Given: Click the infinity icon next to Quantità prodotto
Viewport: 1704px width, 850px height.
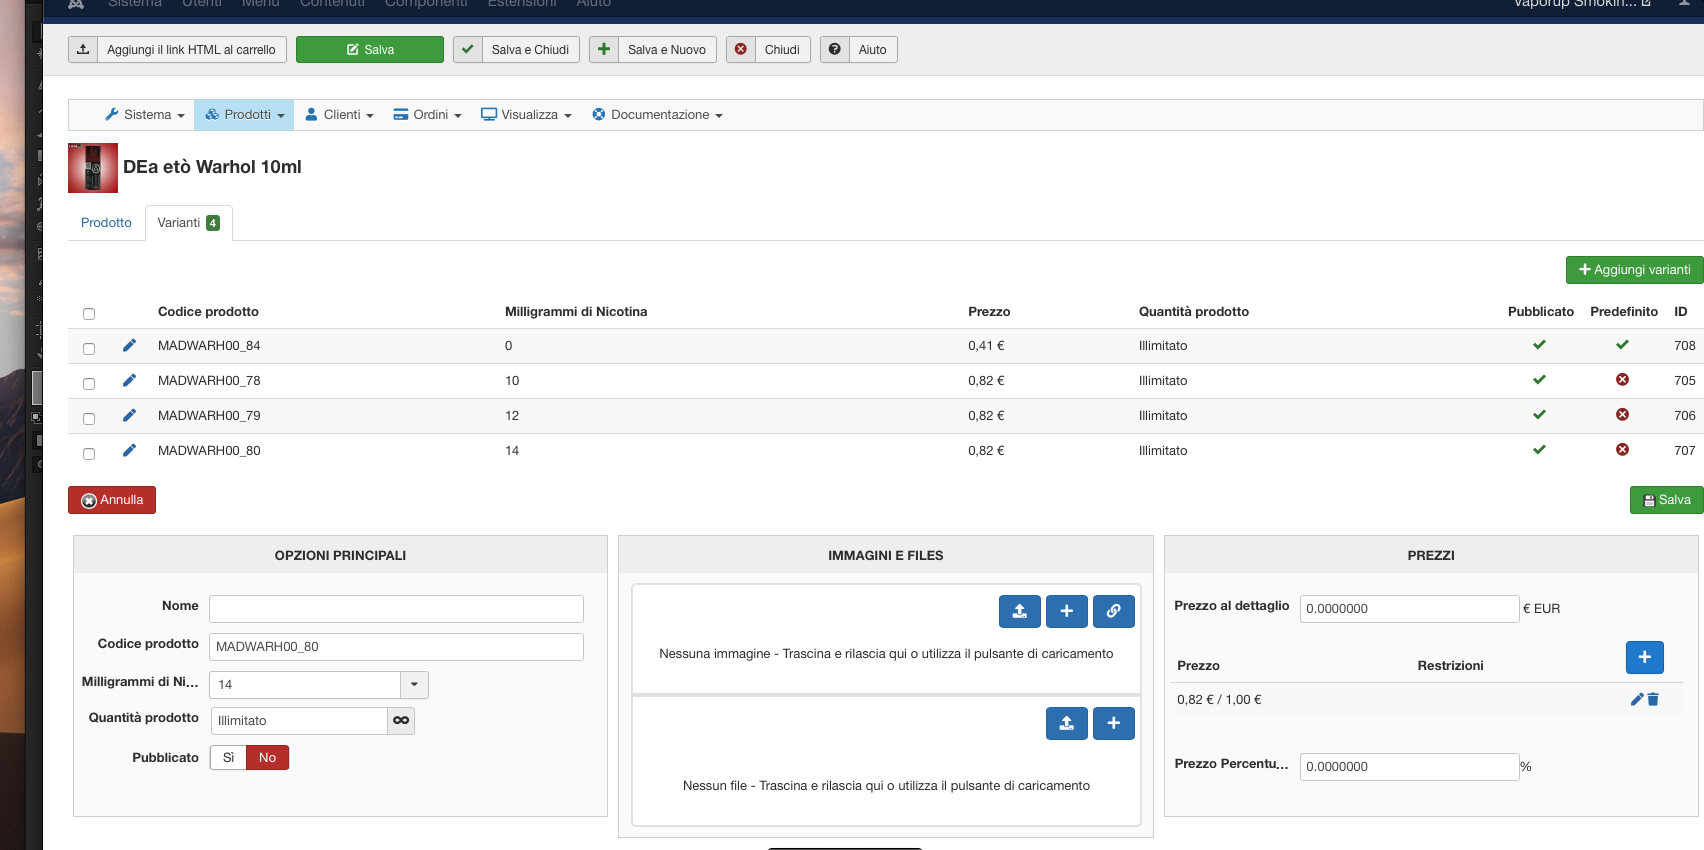Looking at the screenshot, I should [401, 721].
